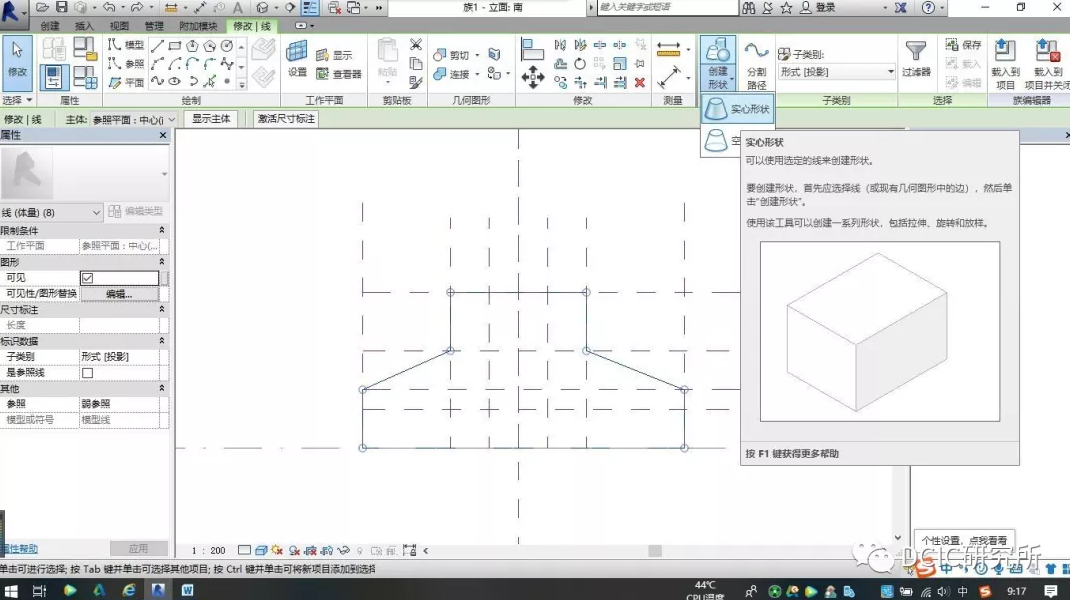Pick the rectangle draw tool
Screen dimensions: 1070x600
pos(175,46)
